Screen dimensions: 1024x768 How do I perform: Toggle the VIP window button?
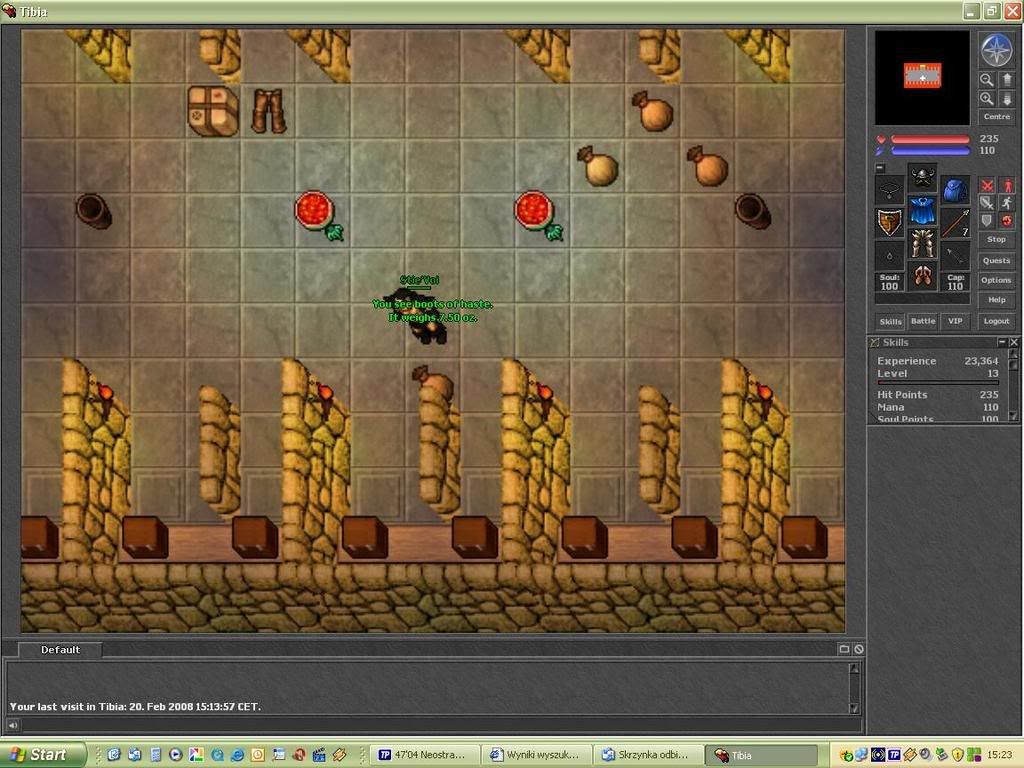click(x=955, y=321)
